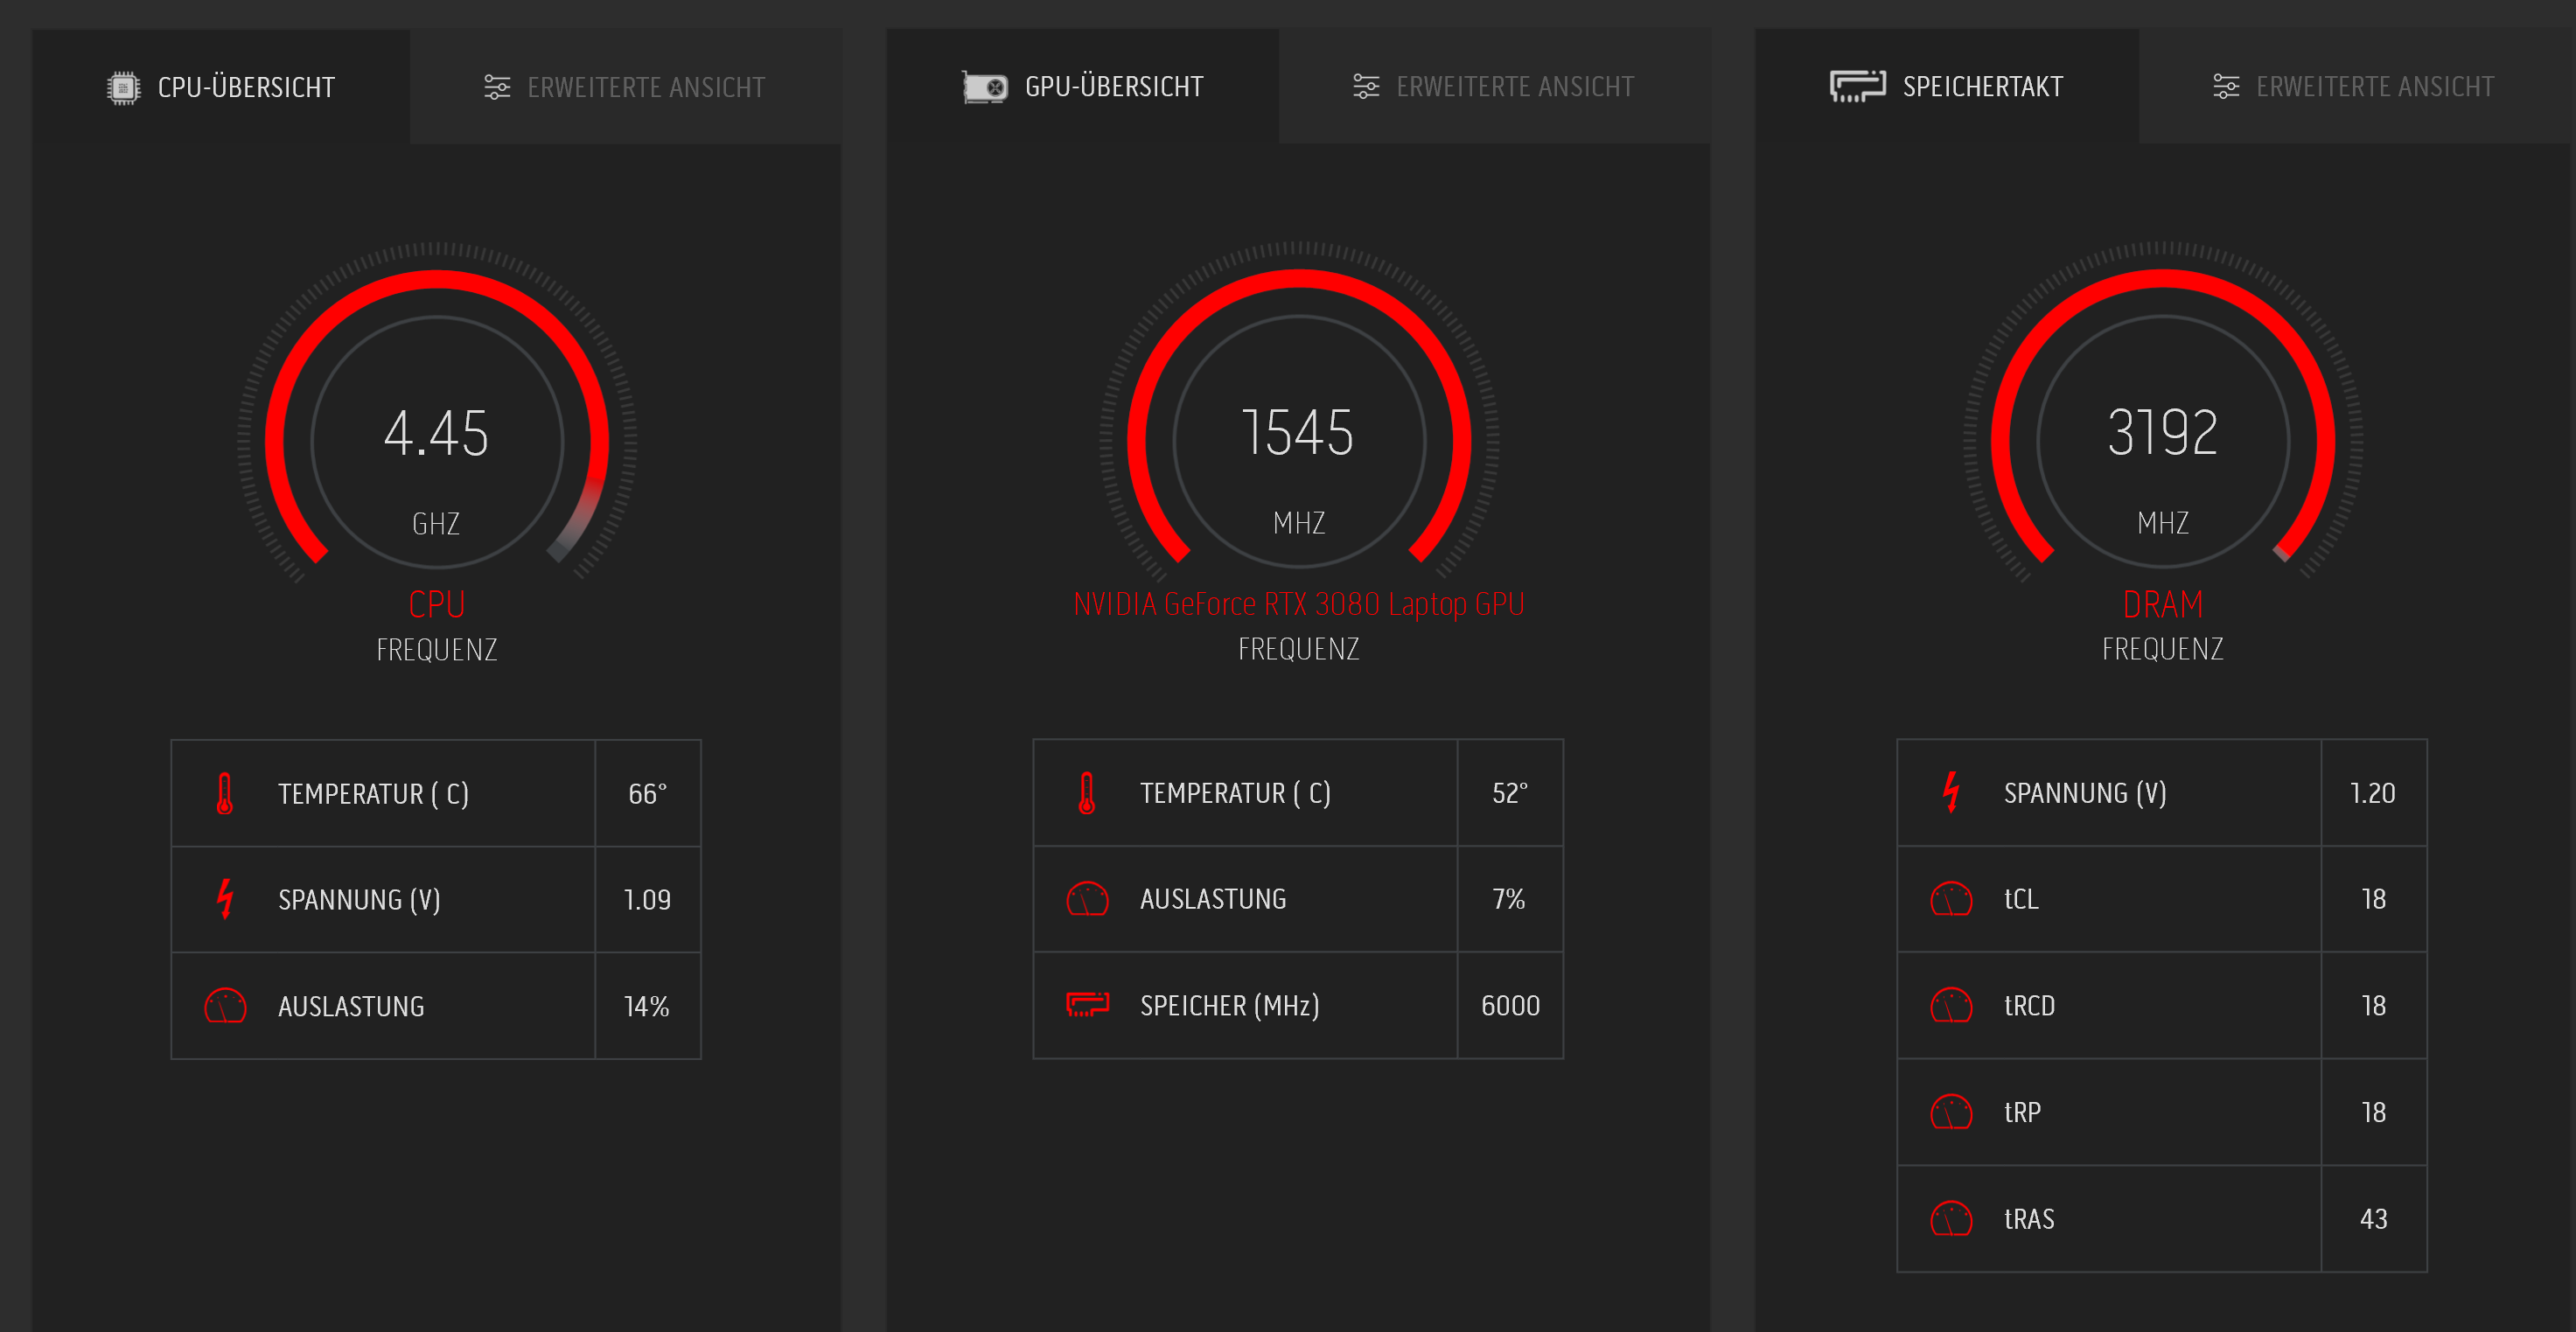The image size is (2576, 1332).
Task: Click the CPU frequency gauge dial
Action: (437, 440)
